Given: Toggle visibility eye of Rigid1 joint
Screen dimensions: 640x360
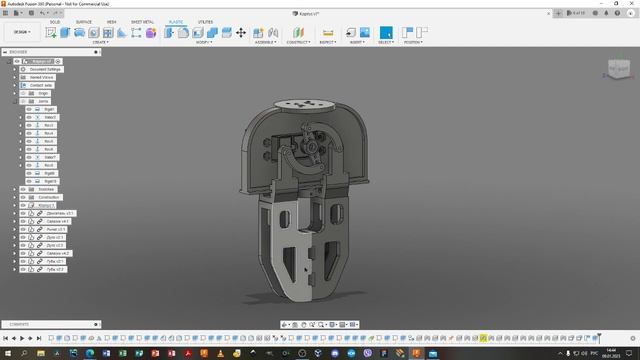Looking at the screenshot, I should point(29,109).
